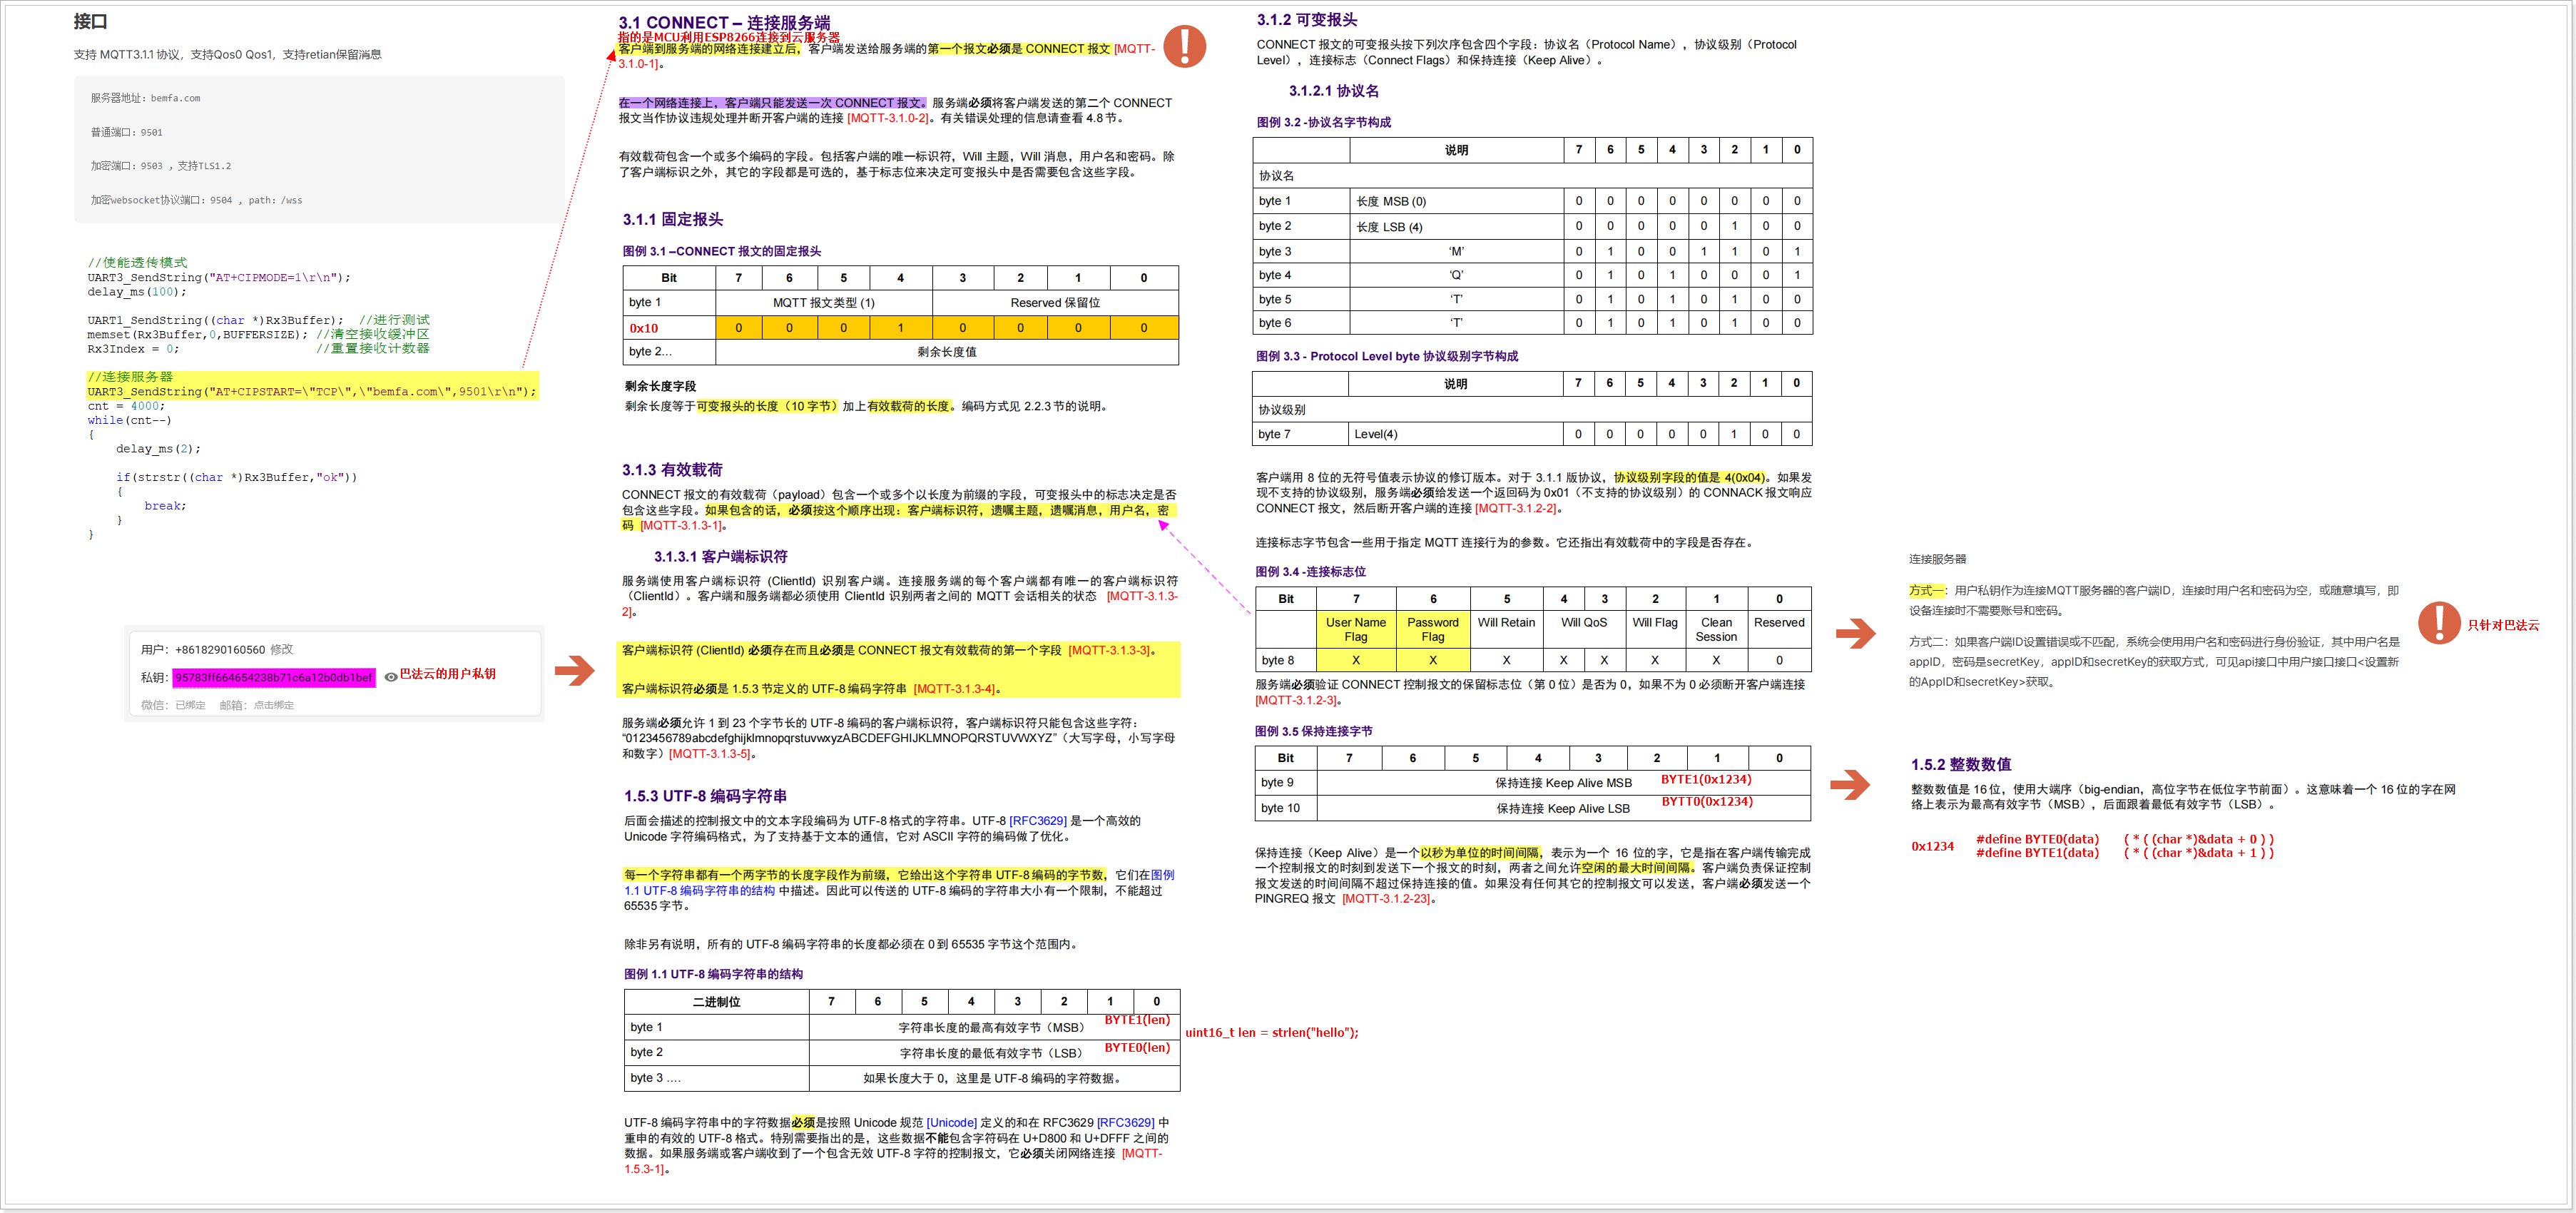
Task: Open the [MQTT-3.1.0-2] reference link
Action: [x=888, y=118]
